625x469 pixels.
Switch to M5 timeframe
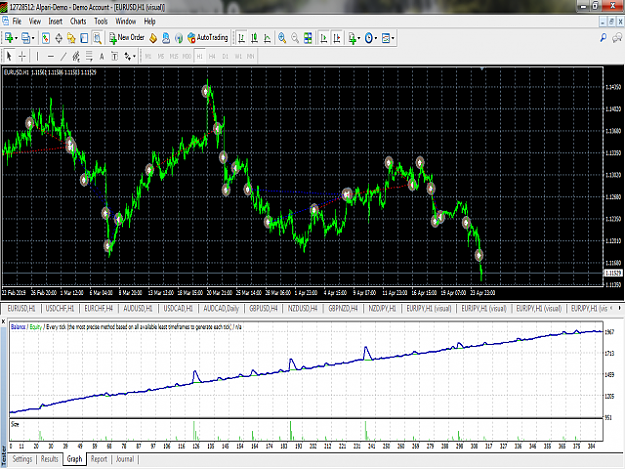(x=161, y=57)
